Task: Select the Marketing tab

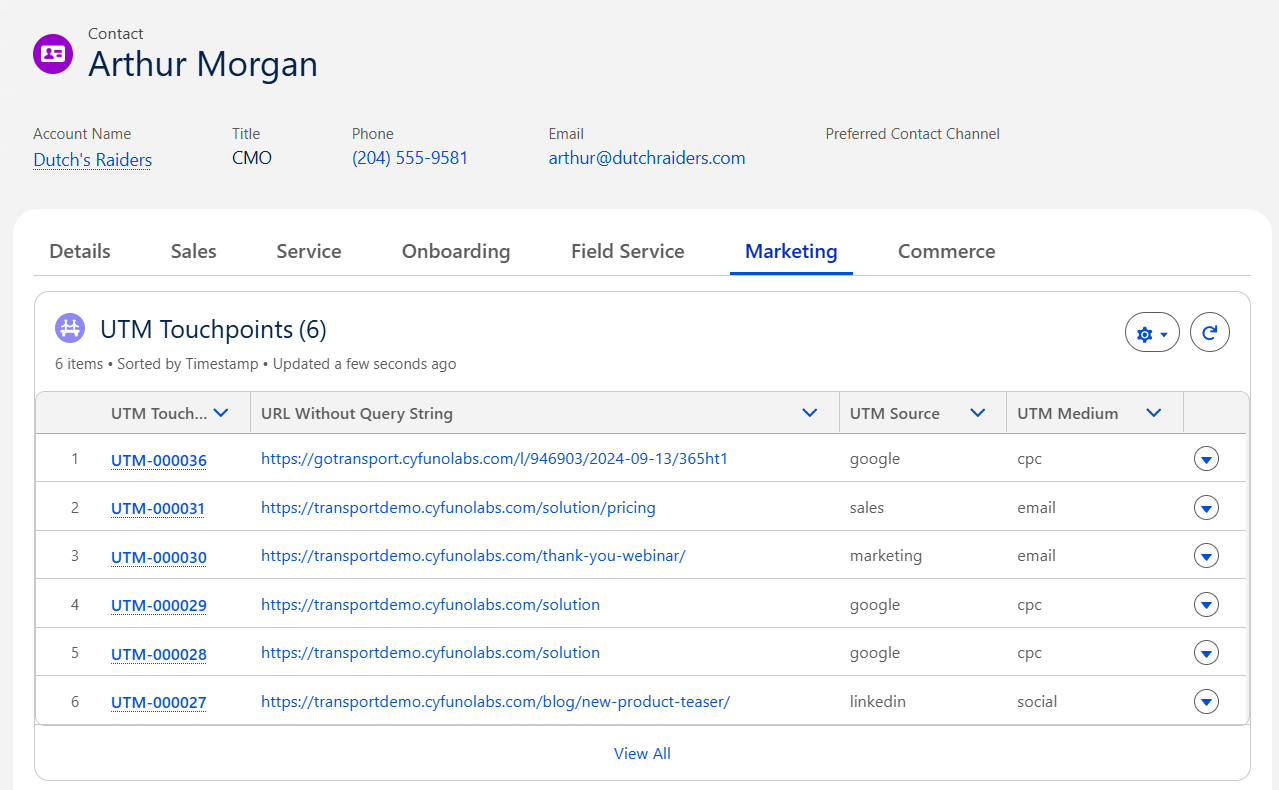Action: click(x=791, y=251)
